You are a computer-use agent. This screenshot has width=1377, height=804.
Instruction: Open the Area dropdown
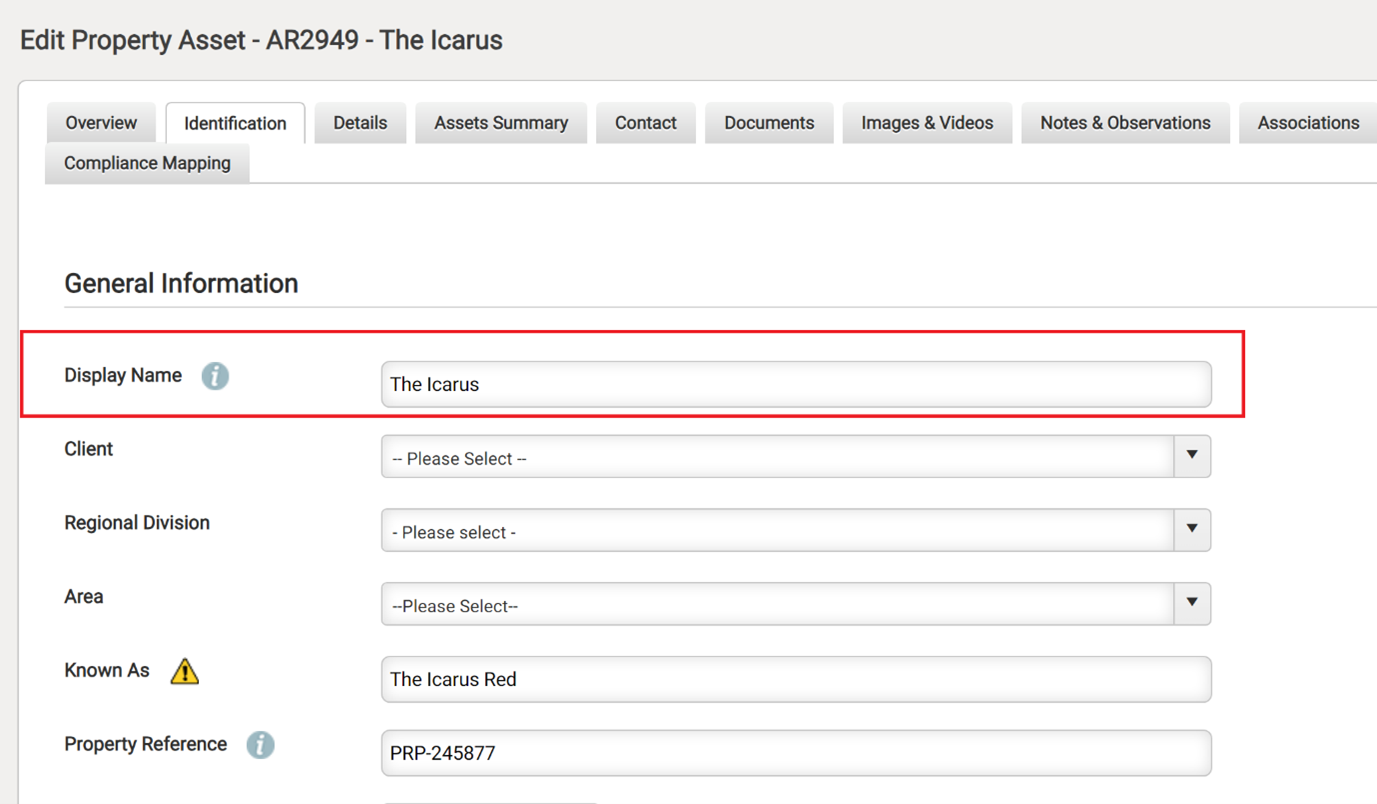[x=796, y=604]
